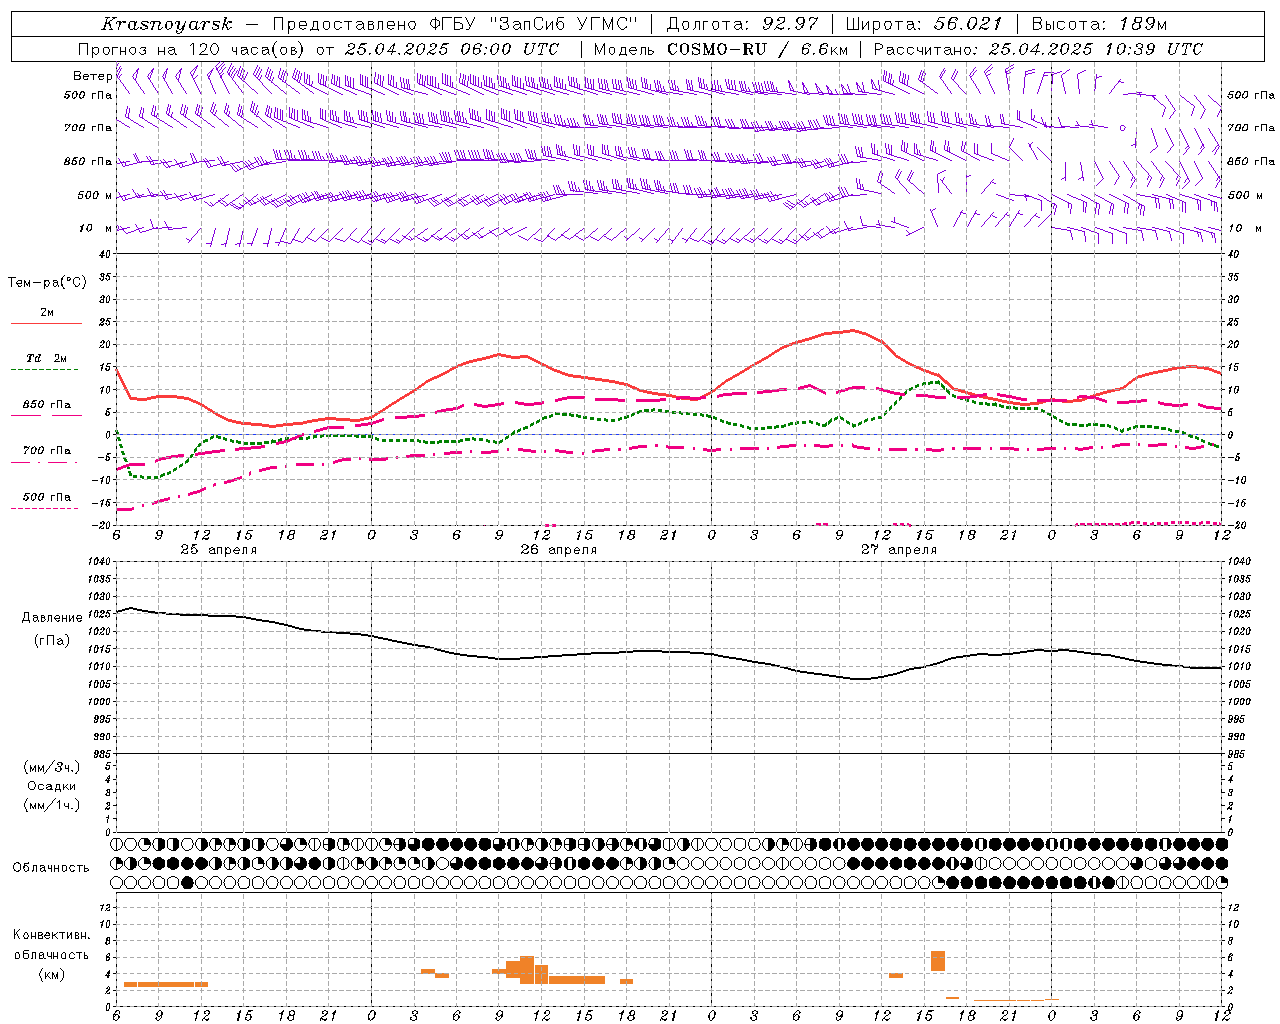Click 'Прогноз на 120 часа(ов)' header text
Viewport: 1280px width, 1024px height.
pos(193,49)
